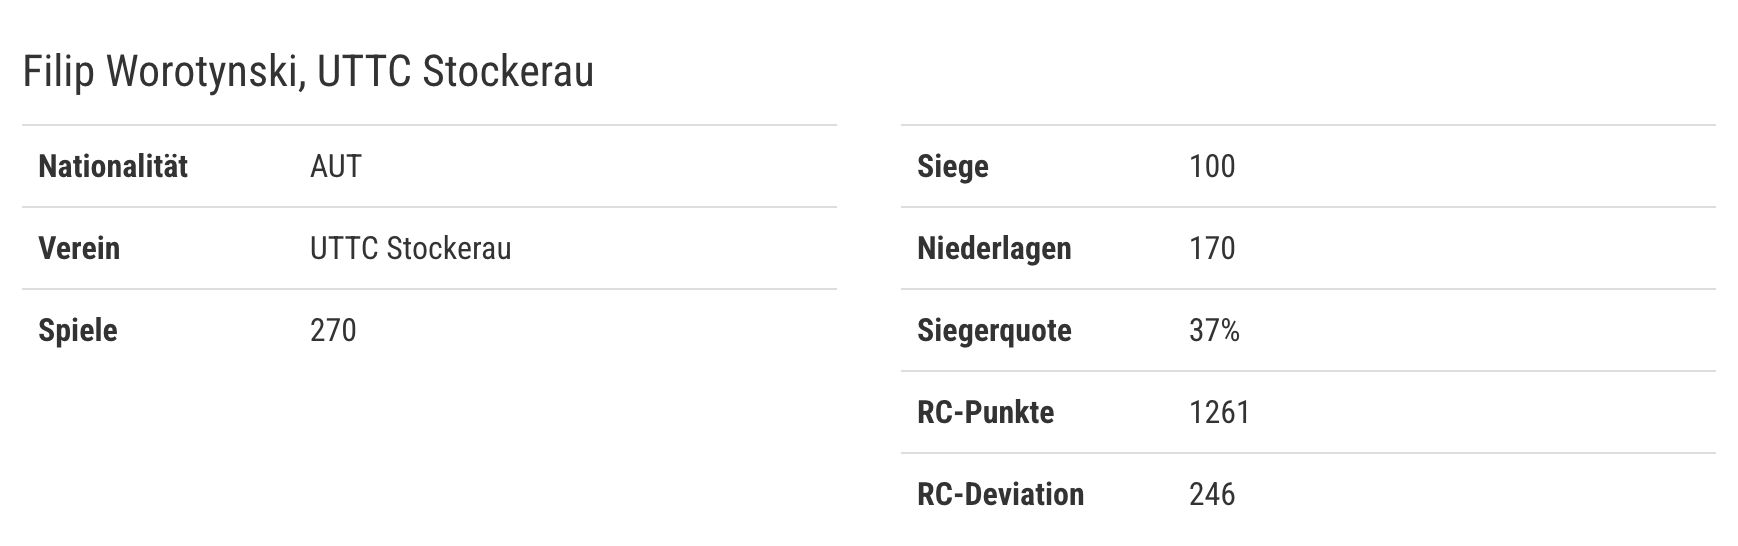Click the RC-Deviation row label

coord(1000,494)
